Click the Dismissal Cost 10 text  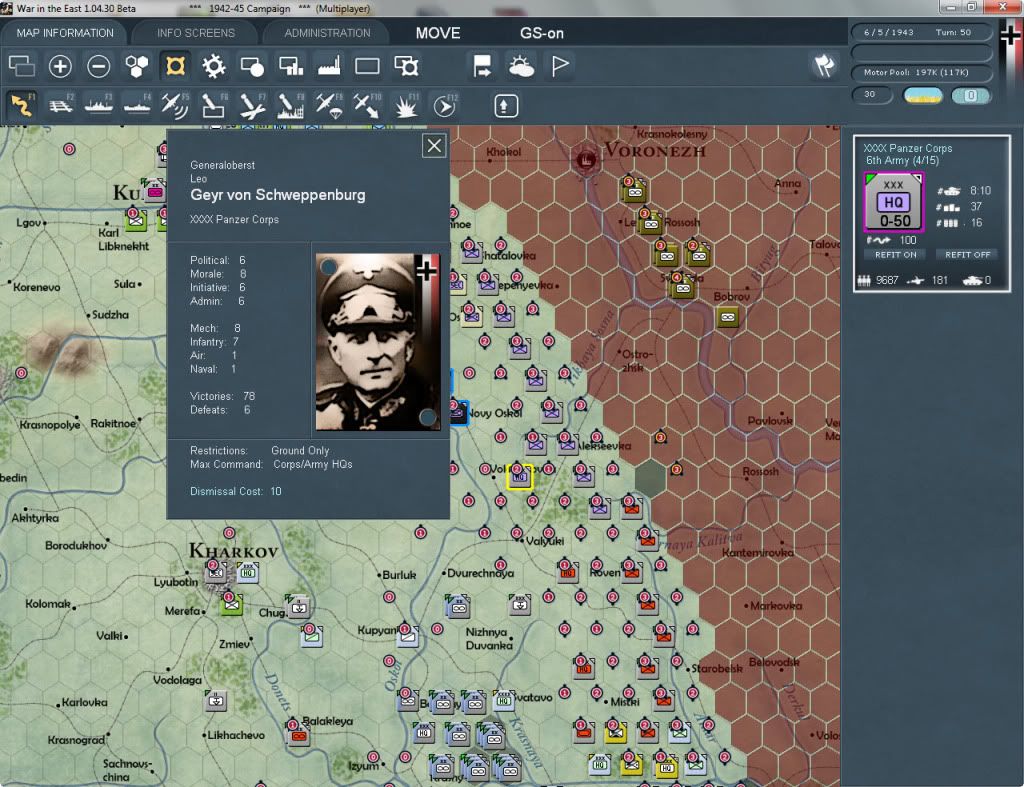(236, 491)
